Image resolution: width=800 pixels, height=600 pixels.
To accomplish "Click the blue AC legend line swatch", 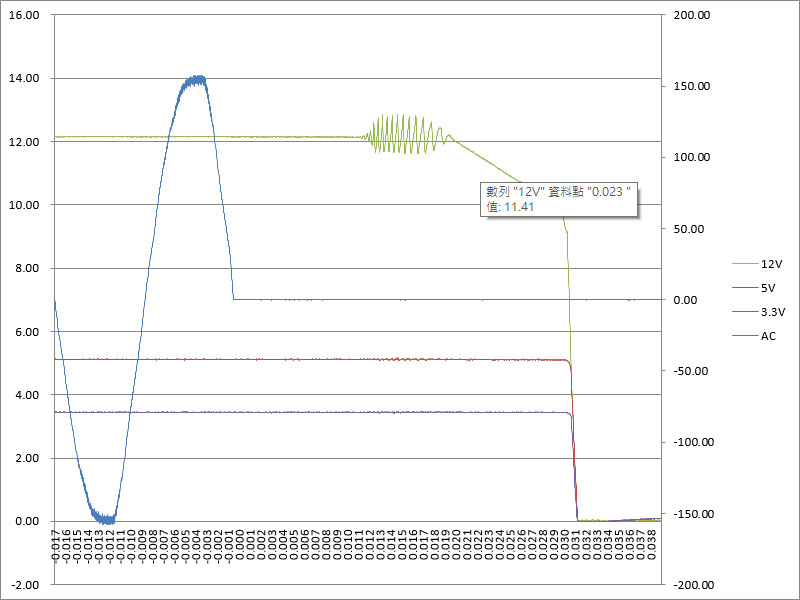I will click(745, 336).
